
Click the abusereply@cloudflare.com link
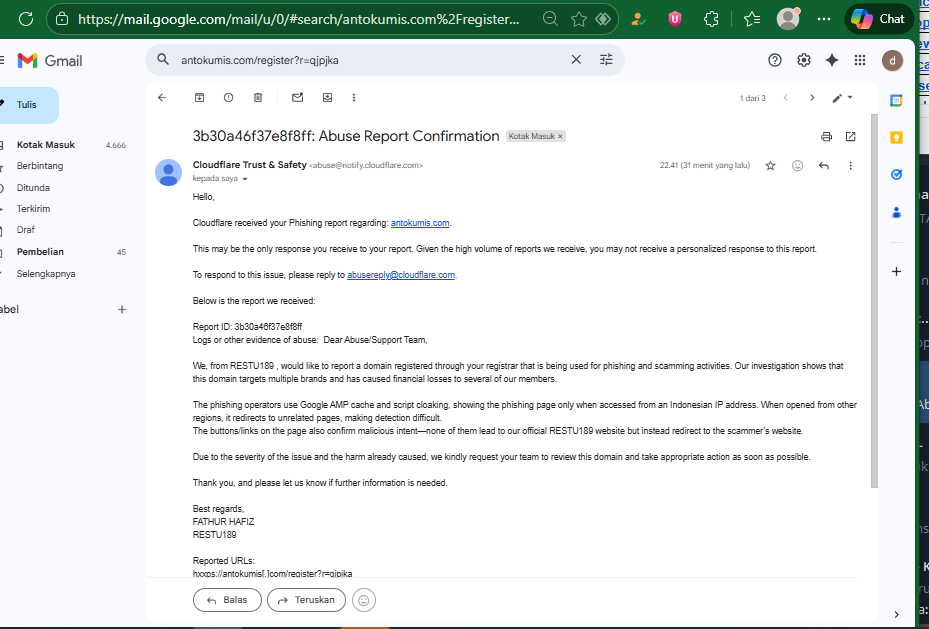pyautogui.click(x=401, y=275)
